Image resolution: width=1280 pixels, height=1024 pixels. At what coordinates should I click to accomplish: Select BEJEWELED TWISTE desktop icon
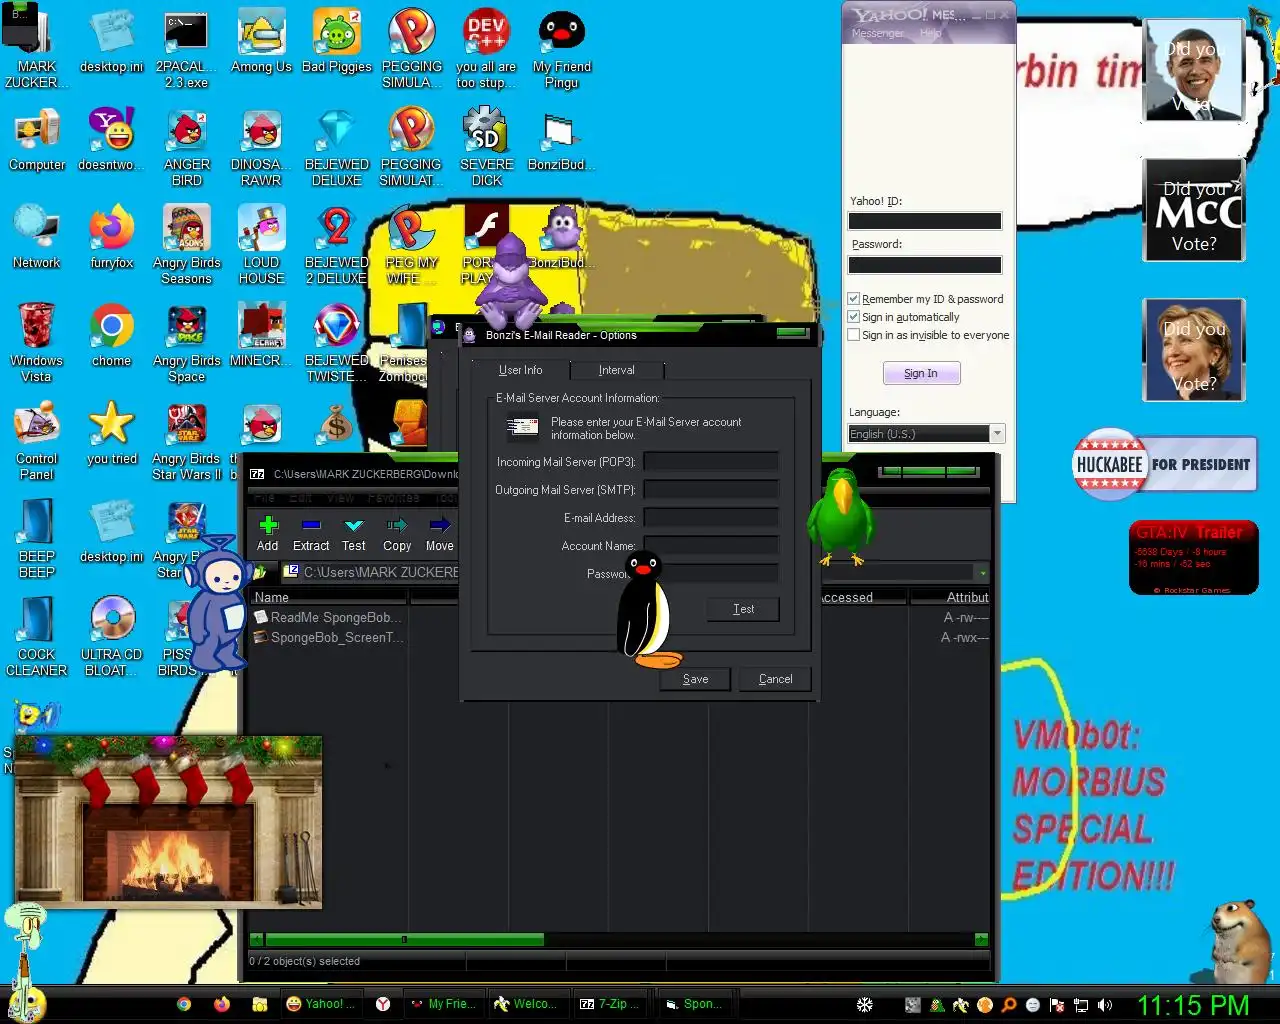337,344
